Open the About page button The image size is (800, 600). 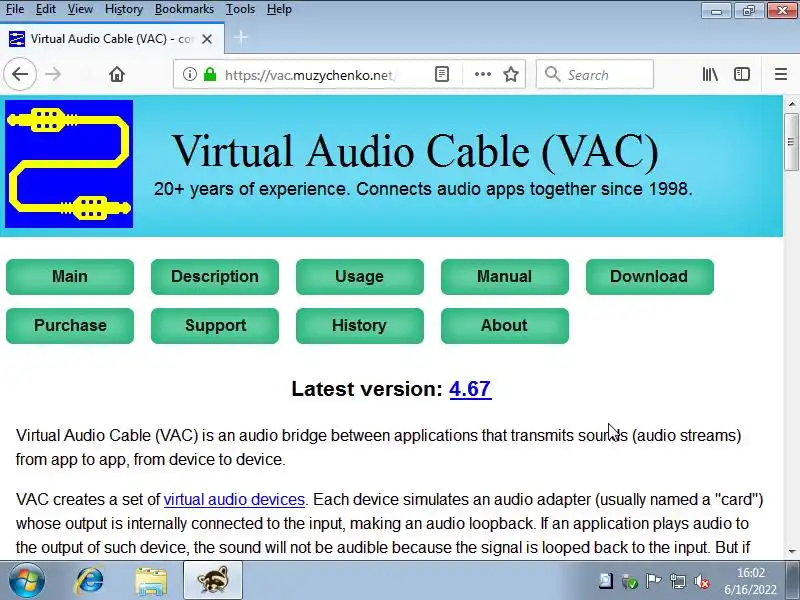click(x=505, y=326)
